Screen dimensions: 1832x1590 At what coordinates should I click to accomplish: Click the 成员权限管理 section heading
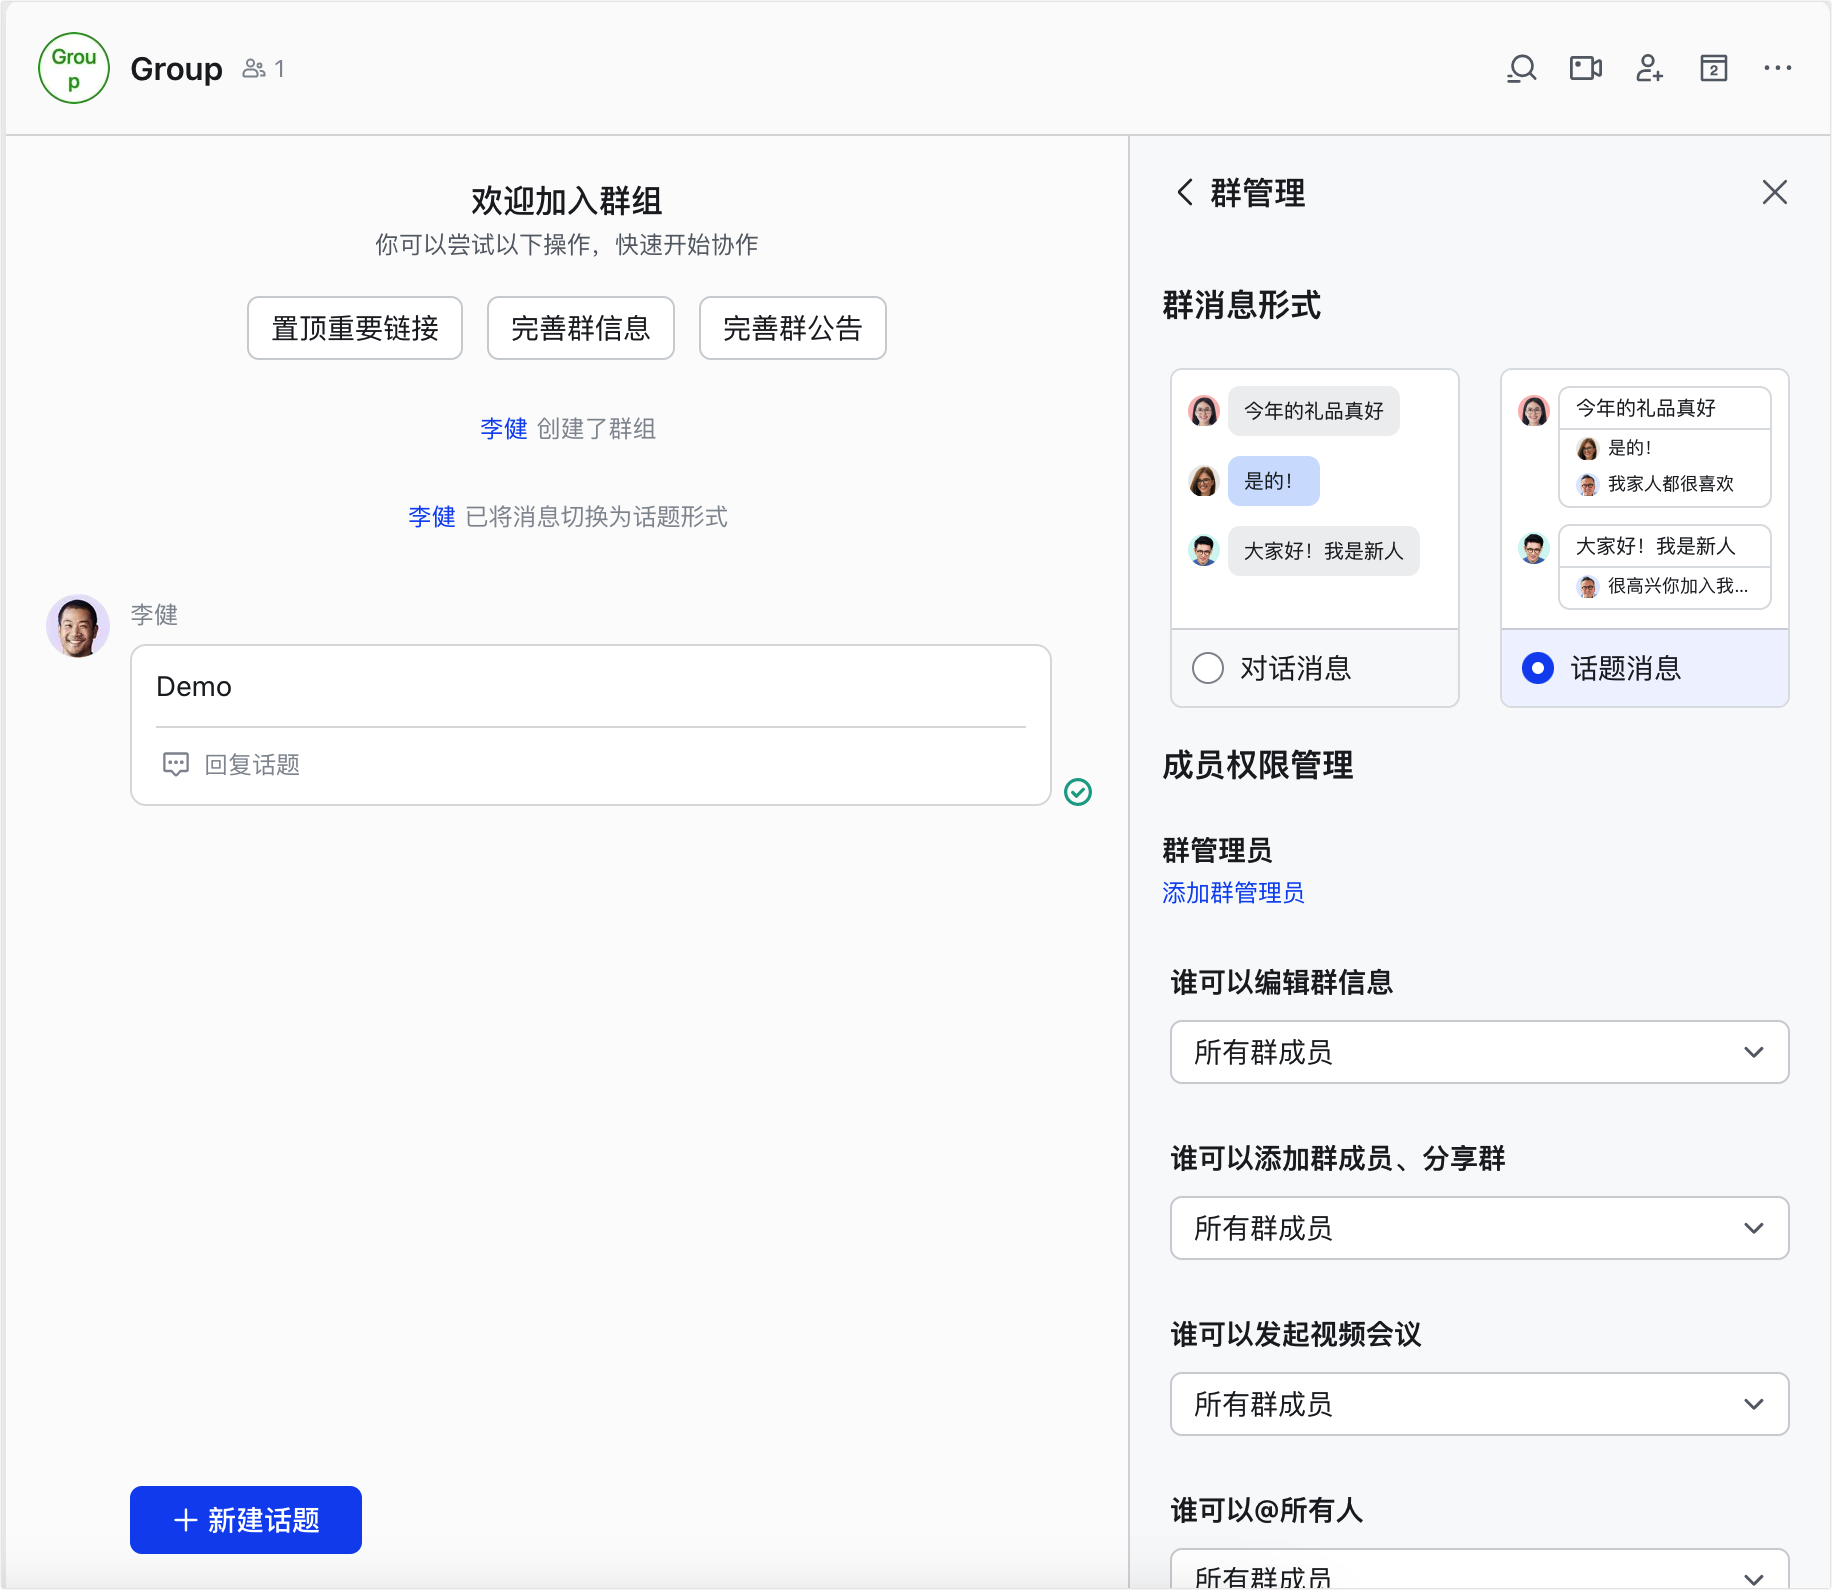[x=1258, y=765]
